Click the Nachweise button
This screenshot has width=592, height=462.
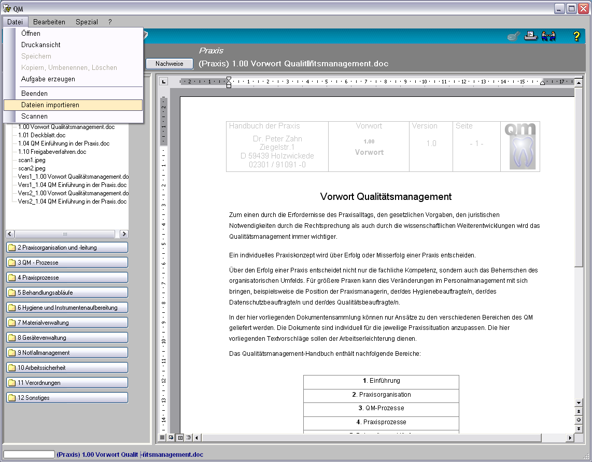pyautogui.click(x=169, y=64)
